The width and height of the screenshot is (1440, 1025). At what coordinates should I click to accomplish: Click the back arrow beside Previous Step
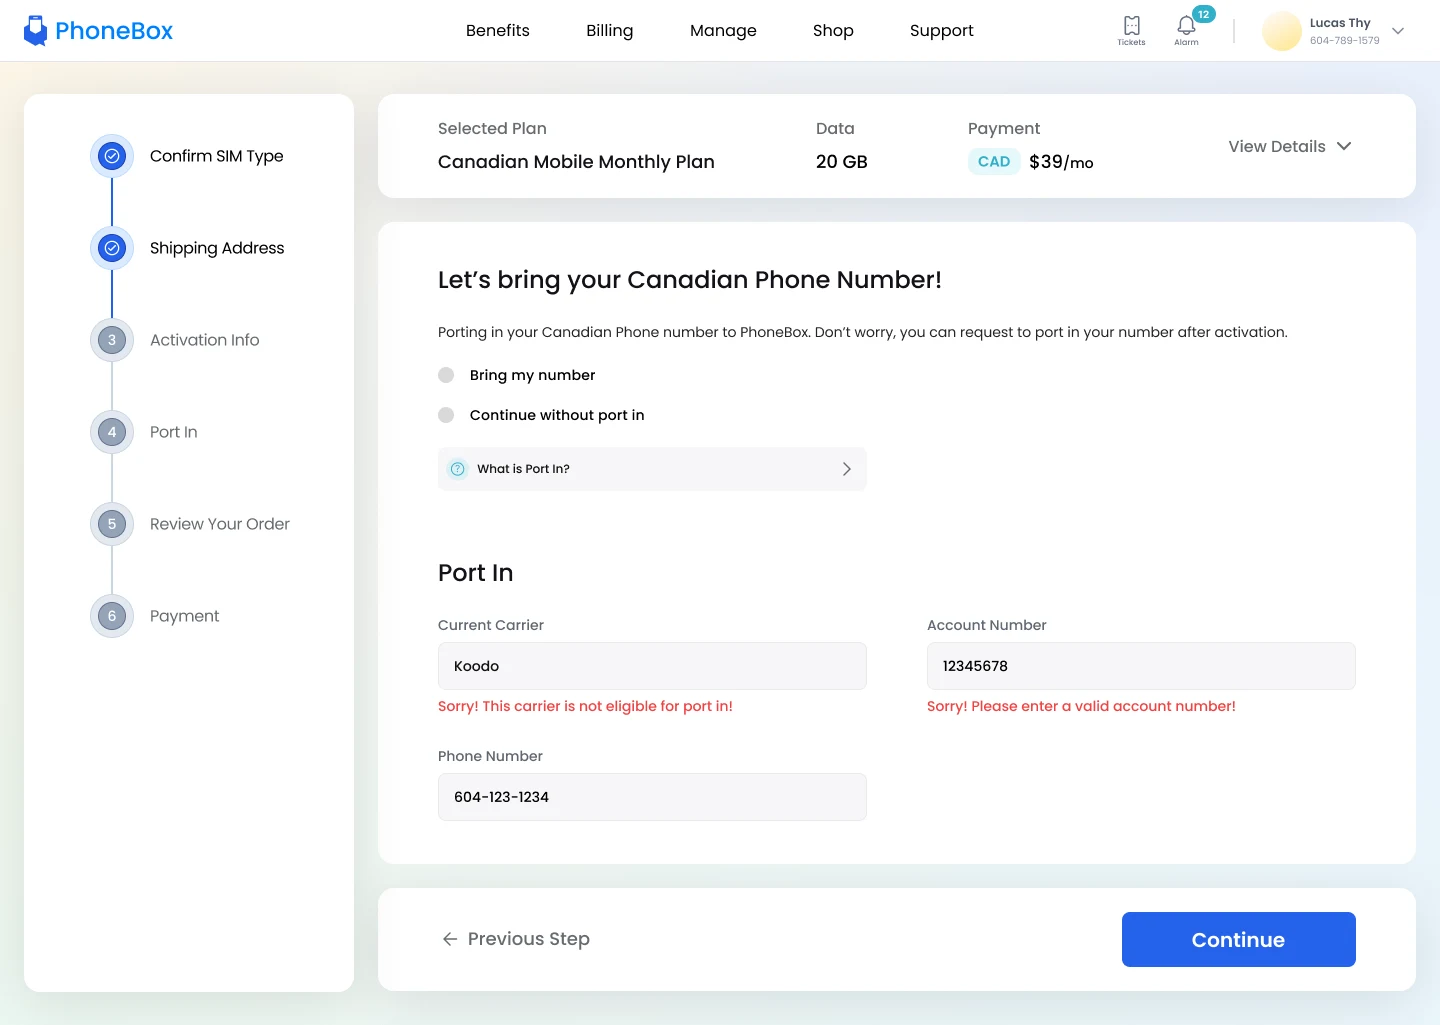pyautogui.click(x=450, y=939)
